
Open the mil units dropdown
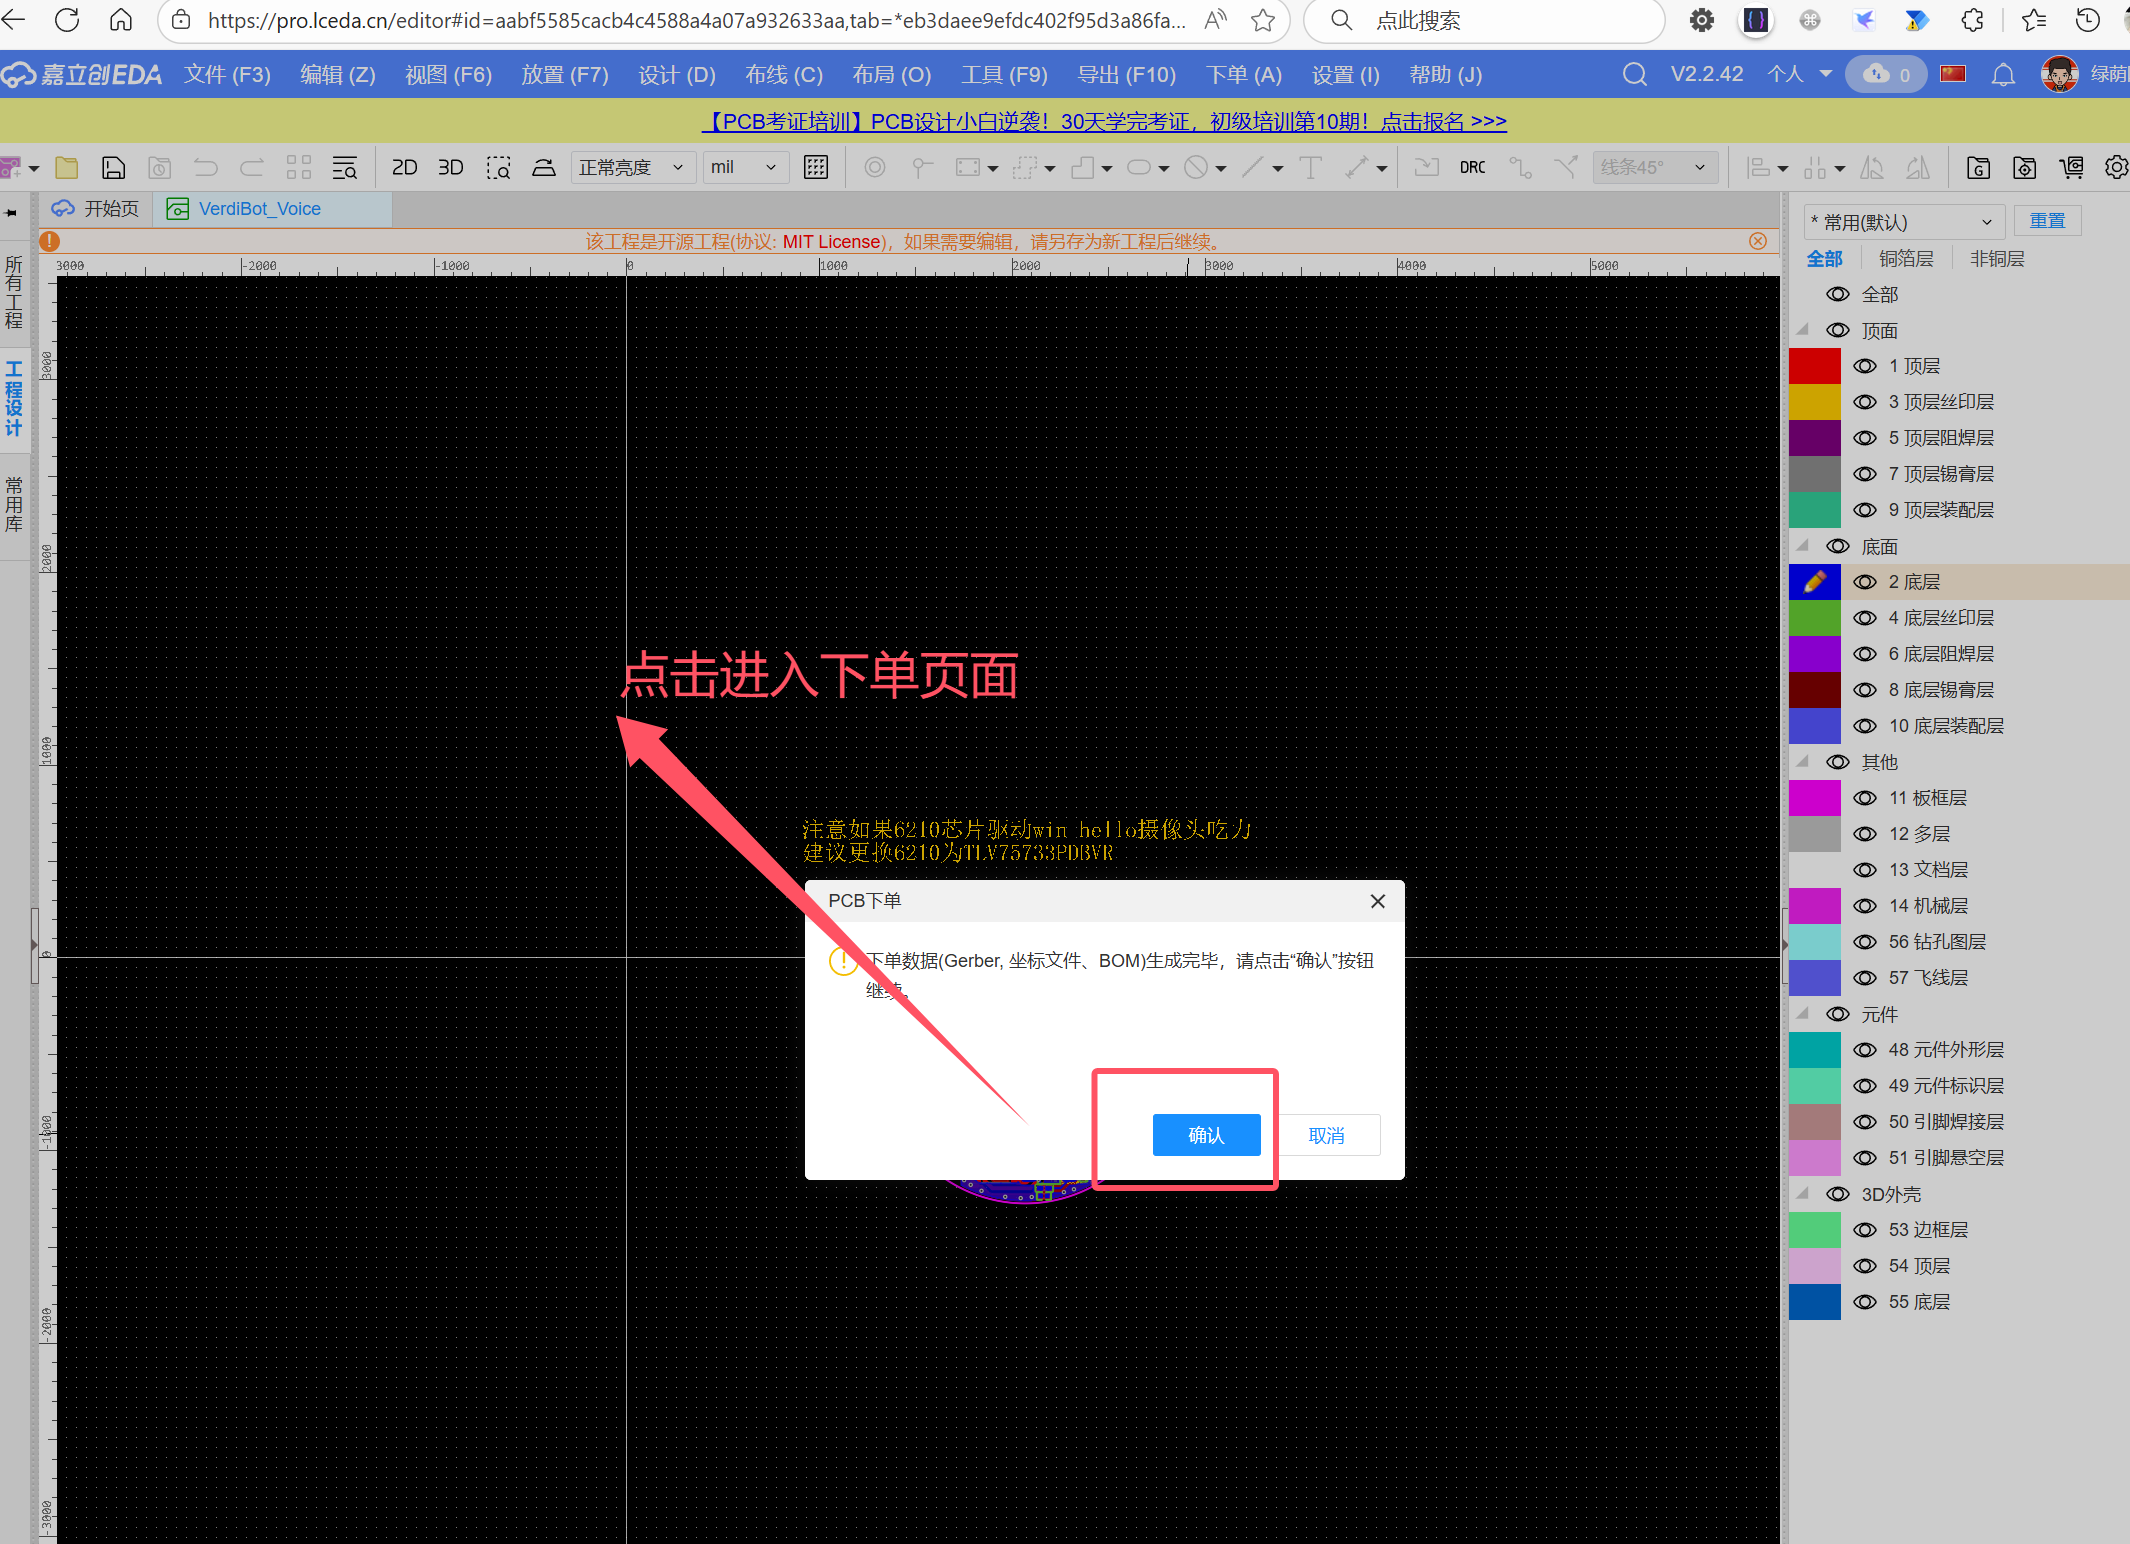745,167
